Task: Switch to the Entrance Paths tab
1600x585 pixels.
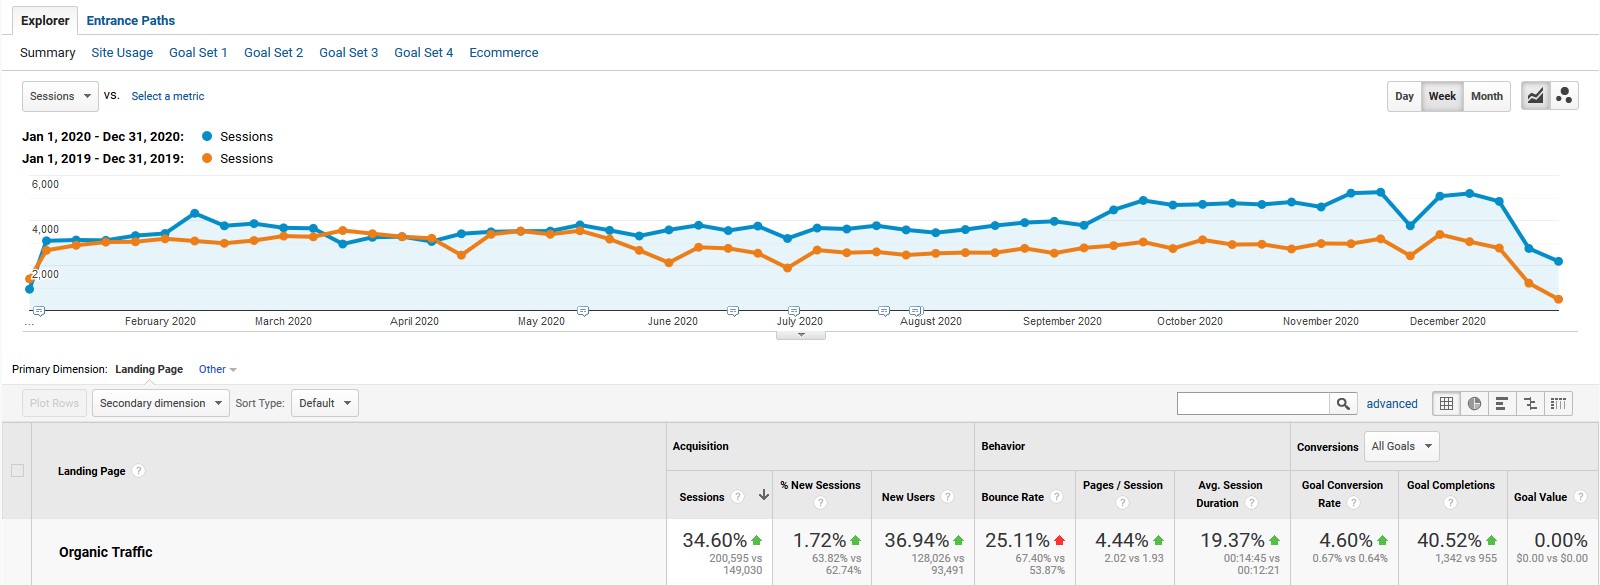Action: pyautogui.click(x=131, y=20)
